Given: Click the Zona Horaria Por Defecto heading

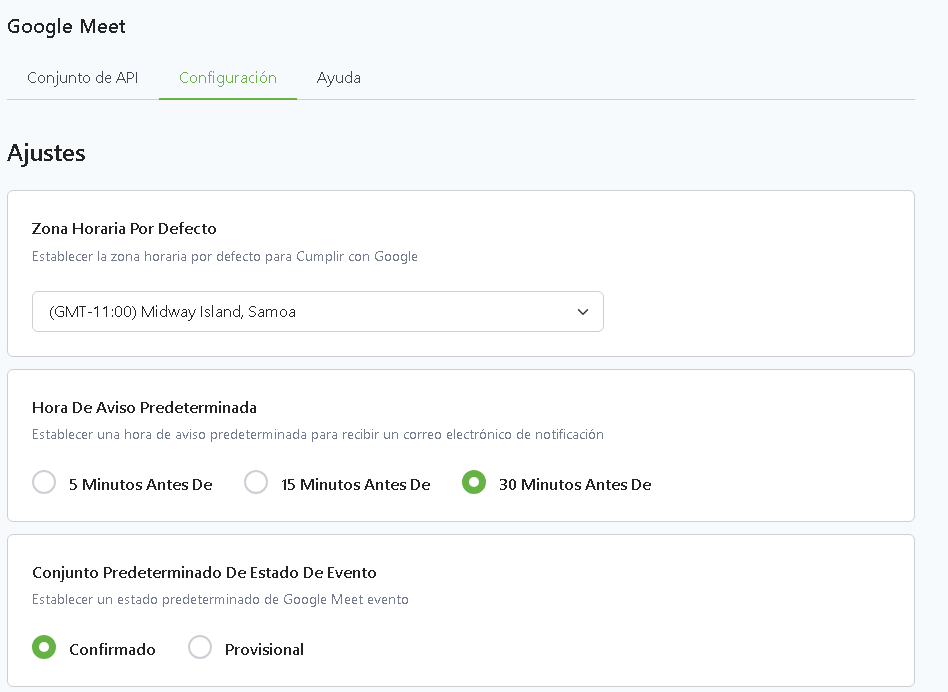Looking at the screenshot, I should pyautogui.click(x=124, y=229).
